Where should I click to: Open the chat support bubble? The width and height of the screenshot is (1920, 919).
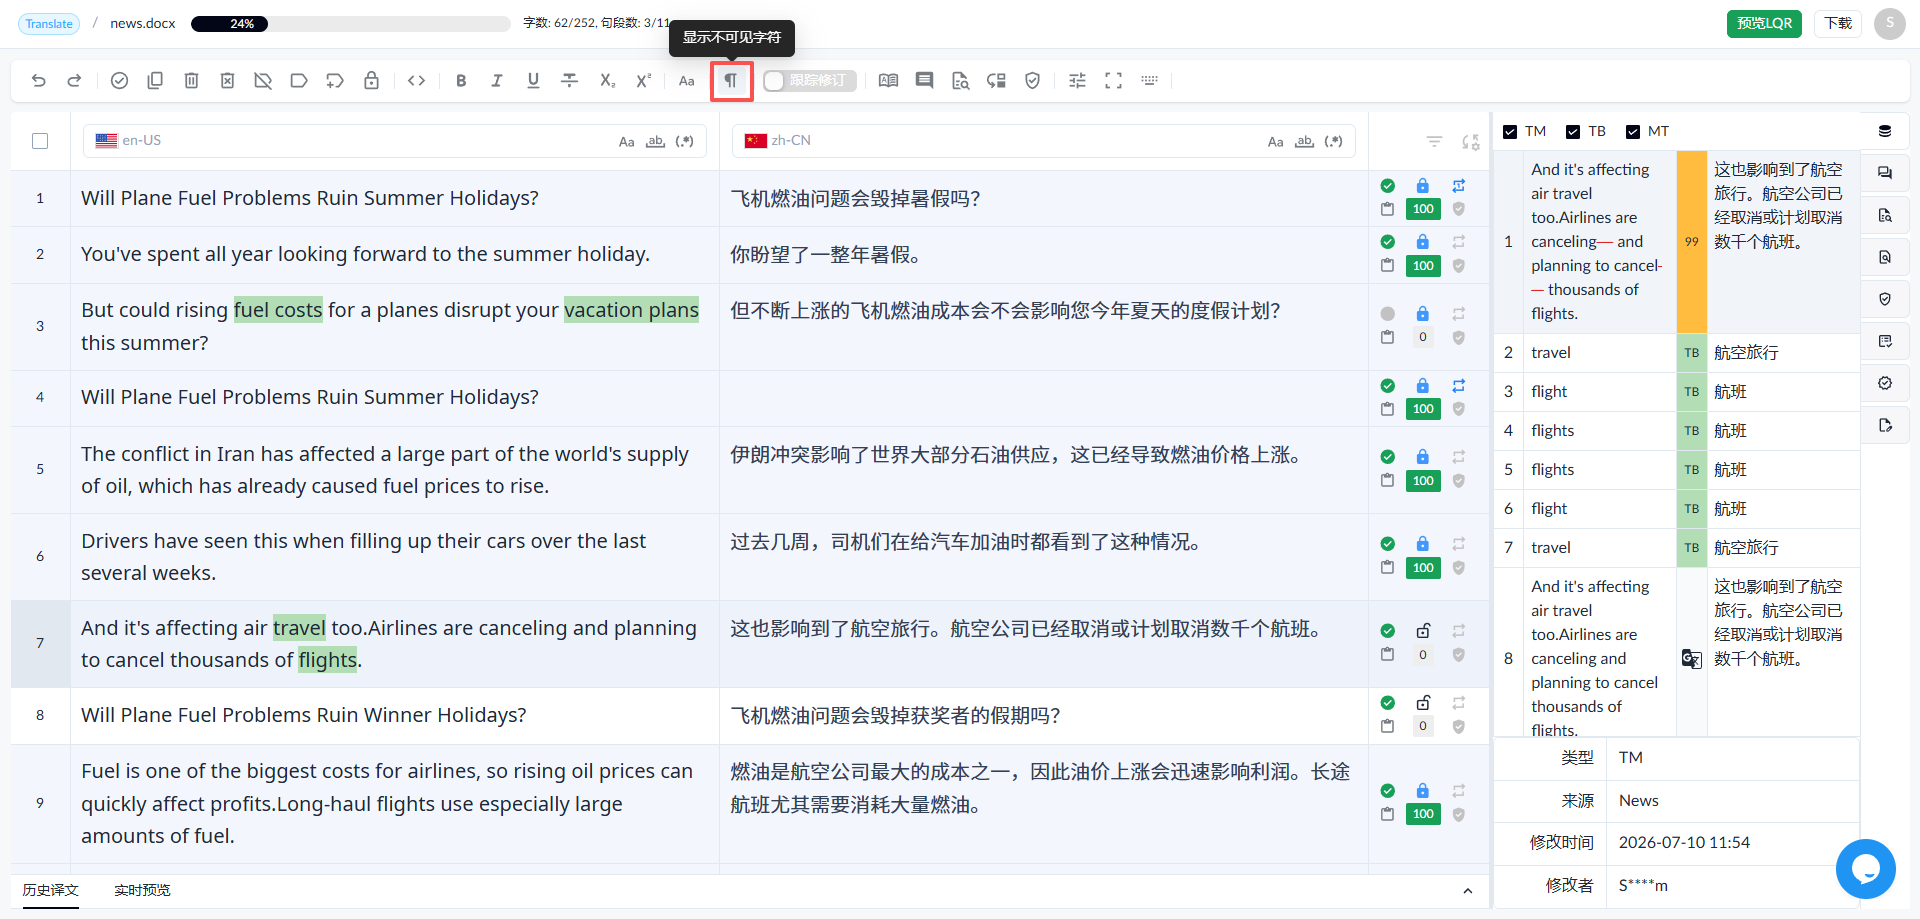point(1865,869)
